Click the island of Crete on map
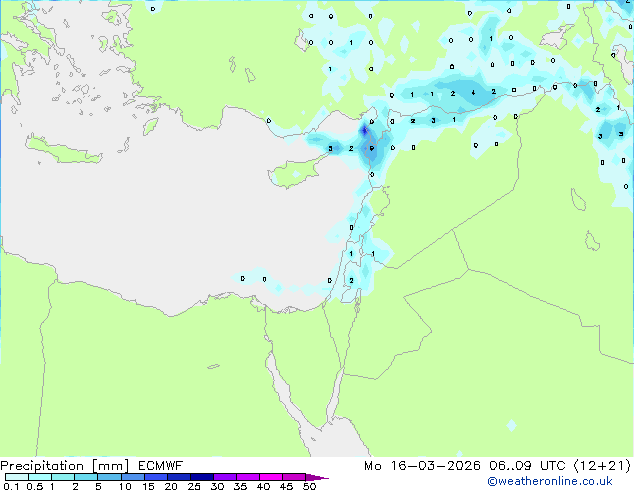Screen dimensions: 634x490 point(63,150)
